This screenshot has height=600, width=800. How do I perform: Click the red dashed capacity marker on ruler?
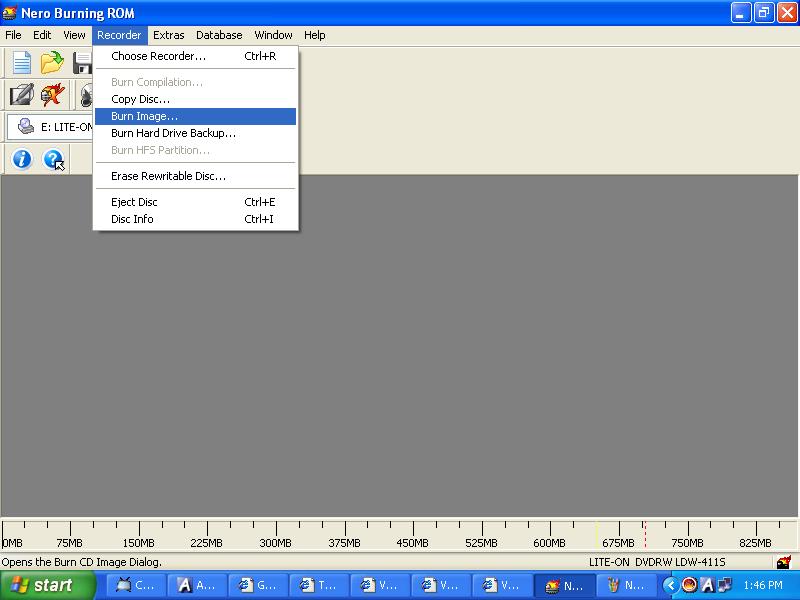coord(645,534)
